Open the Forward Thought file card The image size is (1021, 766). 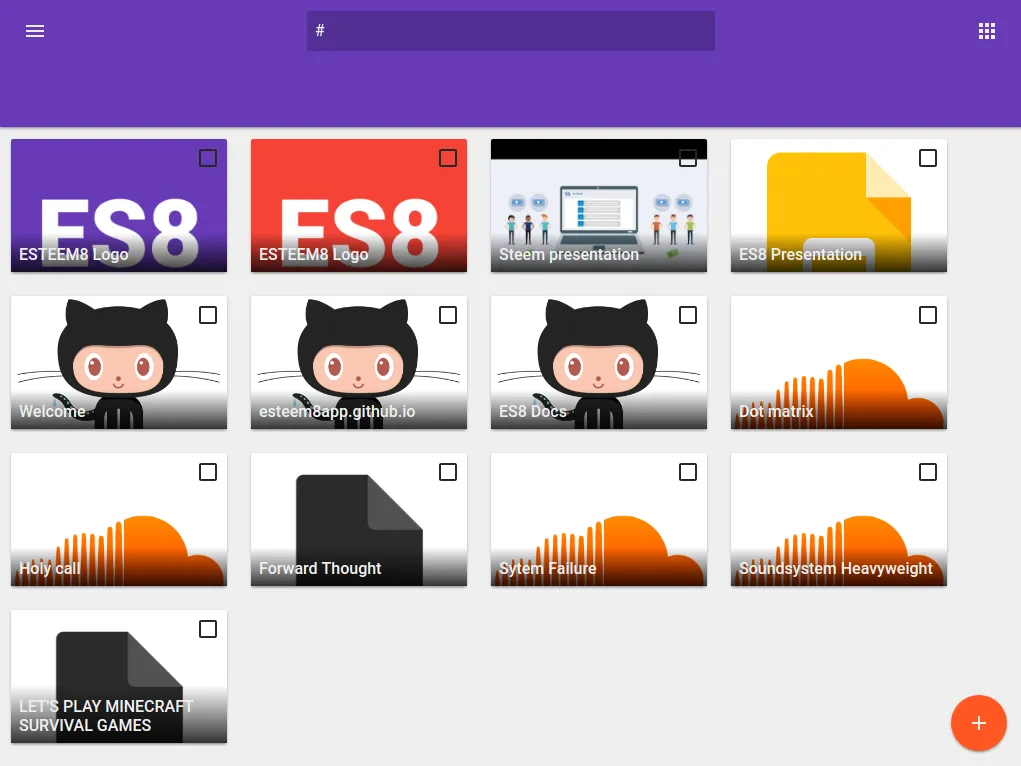[x=359, y=519]
